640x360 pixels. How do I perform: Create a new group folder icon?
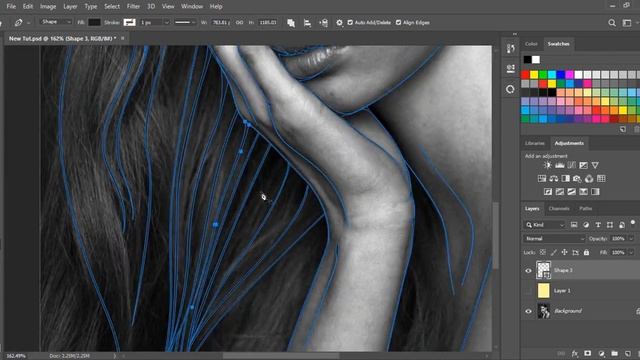click(x=615, y=353)
